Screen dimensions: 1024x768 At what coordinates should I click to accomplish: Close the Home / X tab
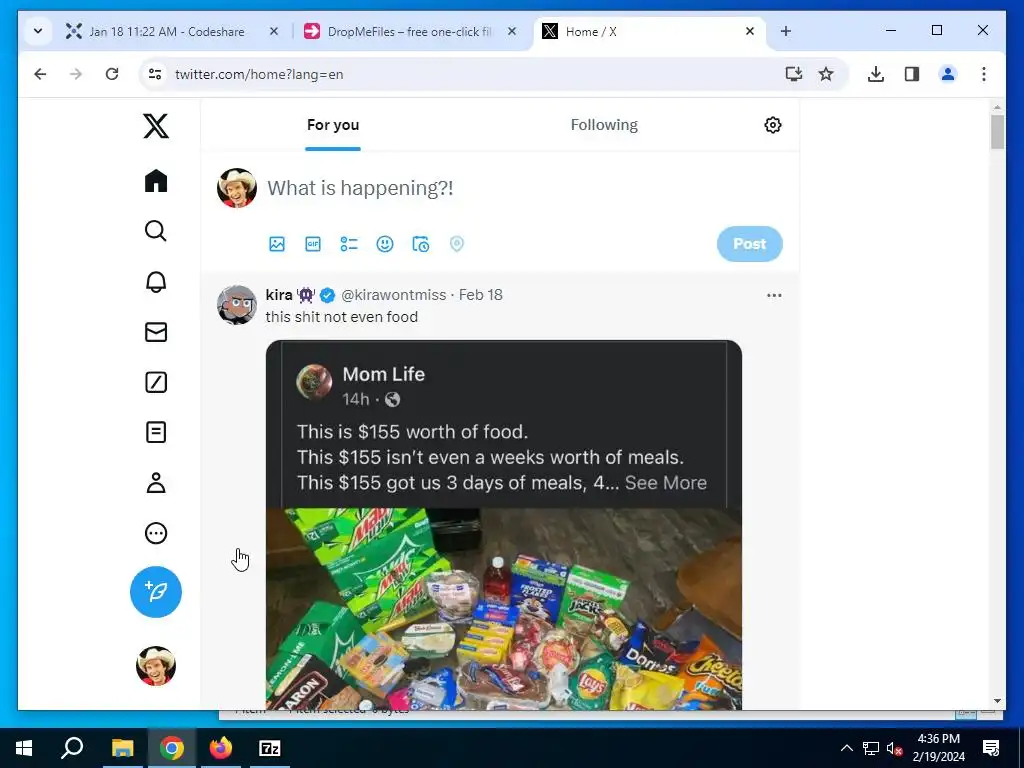coord(750,31)
